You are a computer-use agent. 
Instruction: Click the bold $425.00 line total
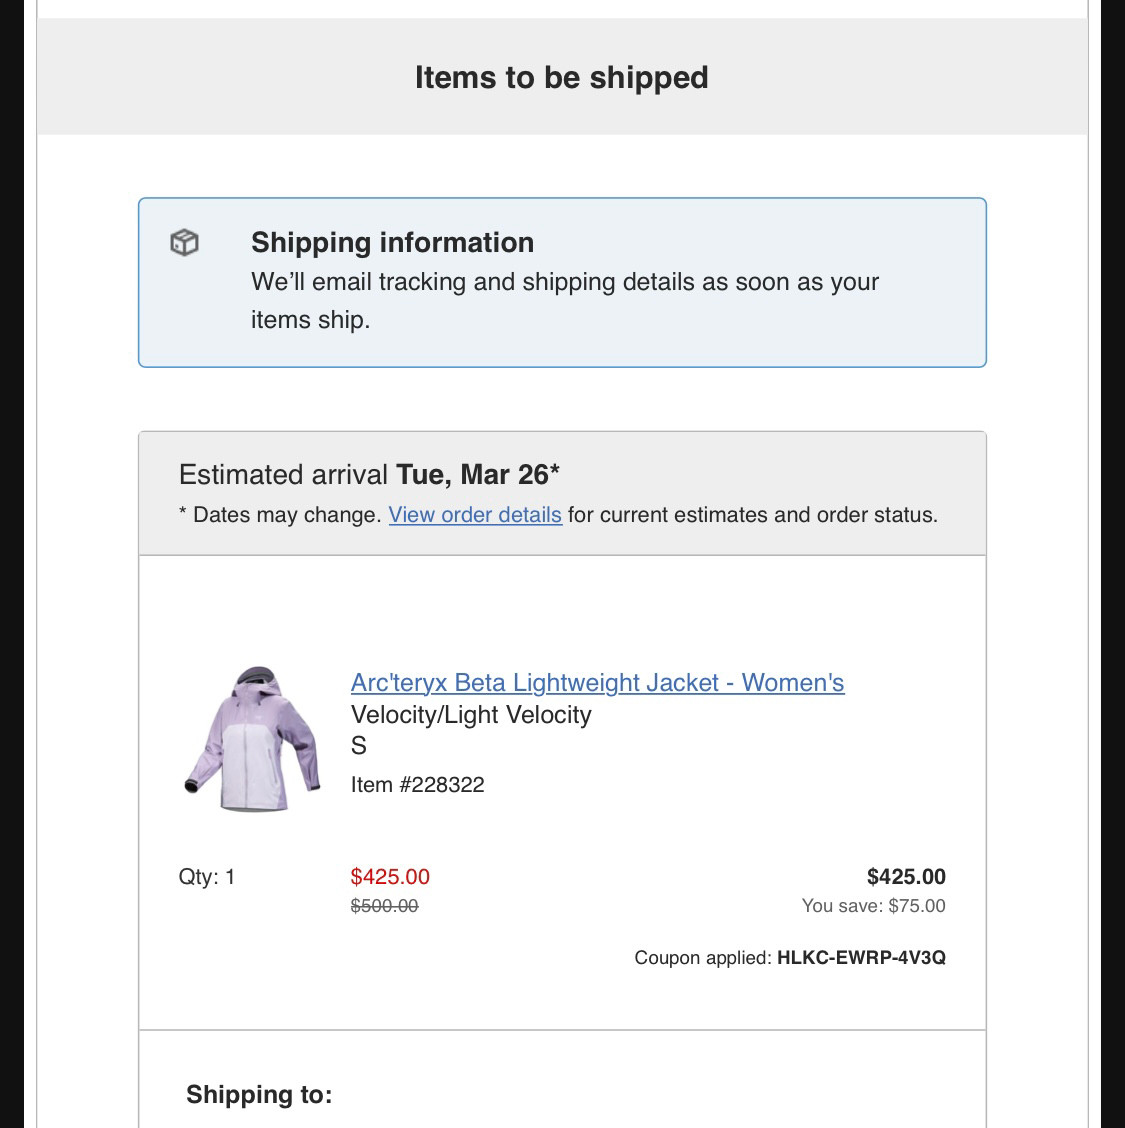(906, 877)
